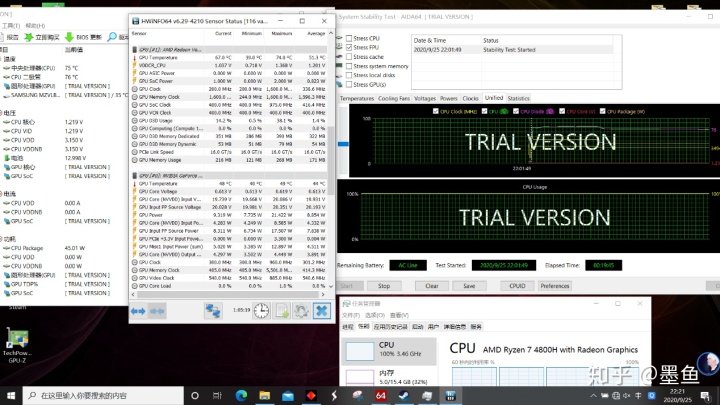720x405 pixels.
Task: Enable the Stress CPU checkbox
Action: 349,38
